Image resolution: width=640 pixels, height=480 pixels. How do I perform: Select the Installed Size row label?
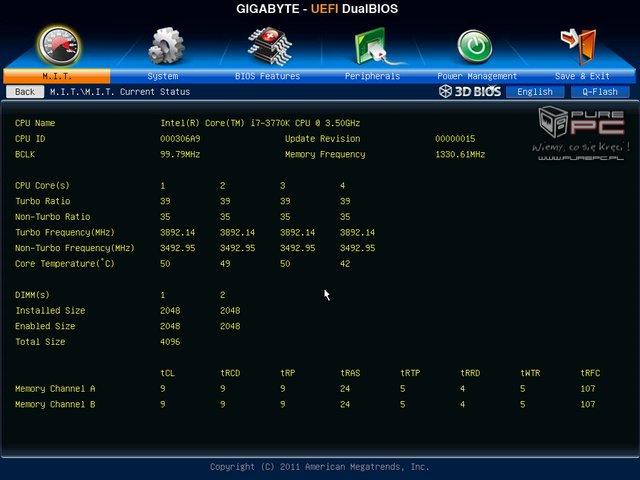(x=50, y=311)
